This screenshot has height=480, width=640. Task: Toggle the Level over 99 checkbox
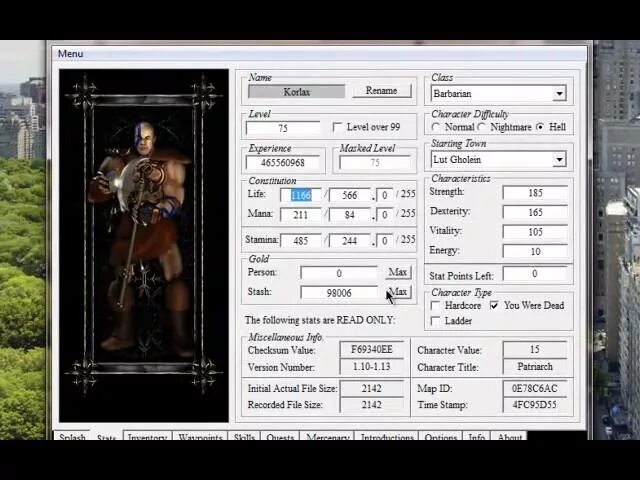tap(337, 127)
